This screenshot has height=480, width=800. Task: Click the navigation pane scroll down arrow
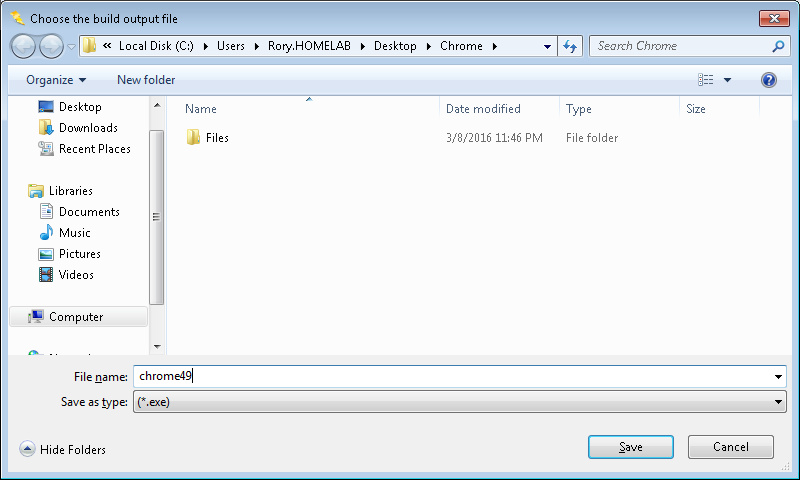pyautogui.click(x=157, y=346)
